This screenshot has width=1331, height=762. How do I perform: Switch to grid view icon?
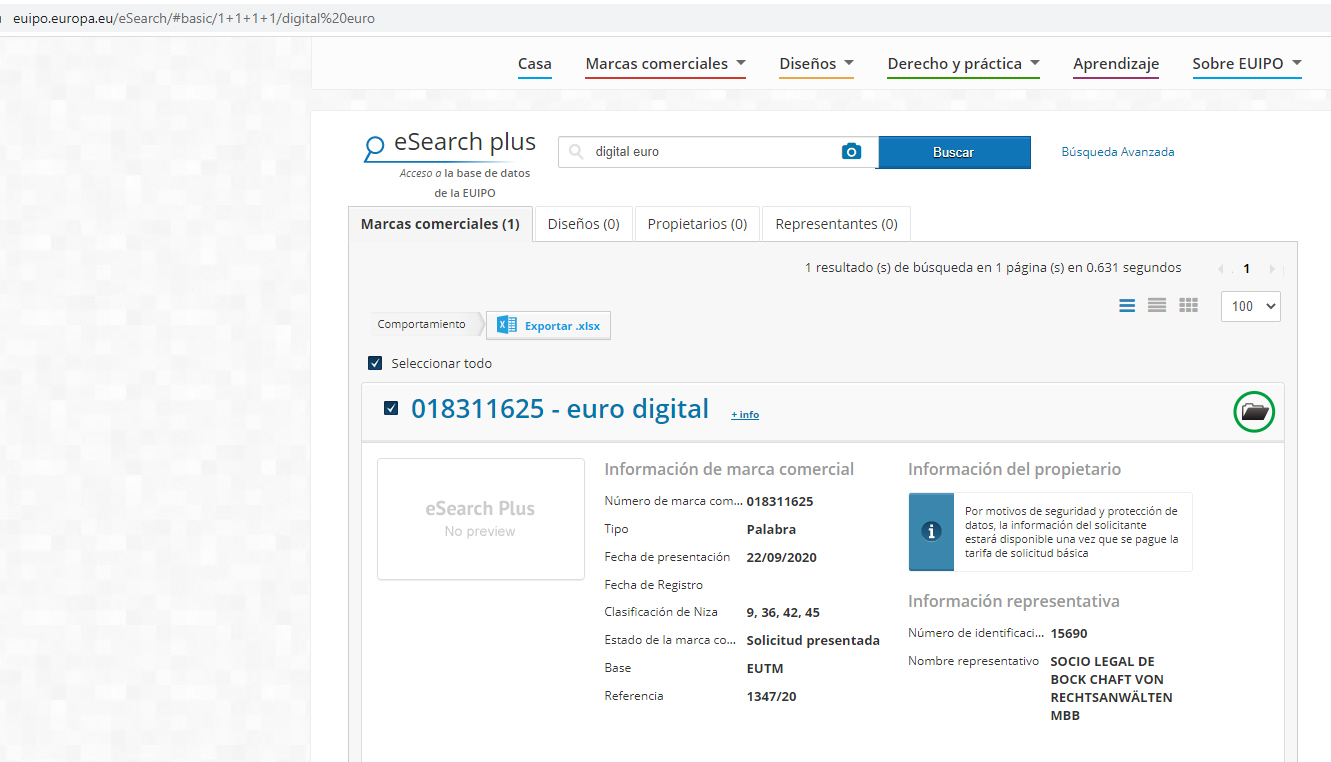click(x=1188, y=306)
